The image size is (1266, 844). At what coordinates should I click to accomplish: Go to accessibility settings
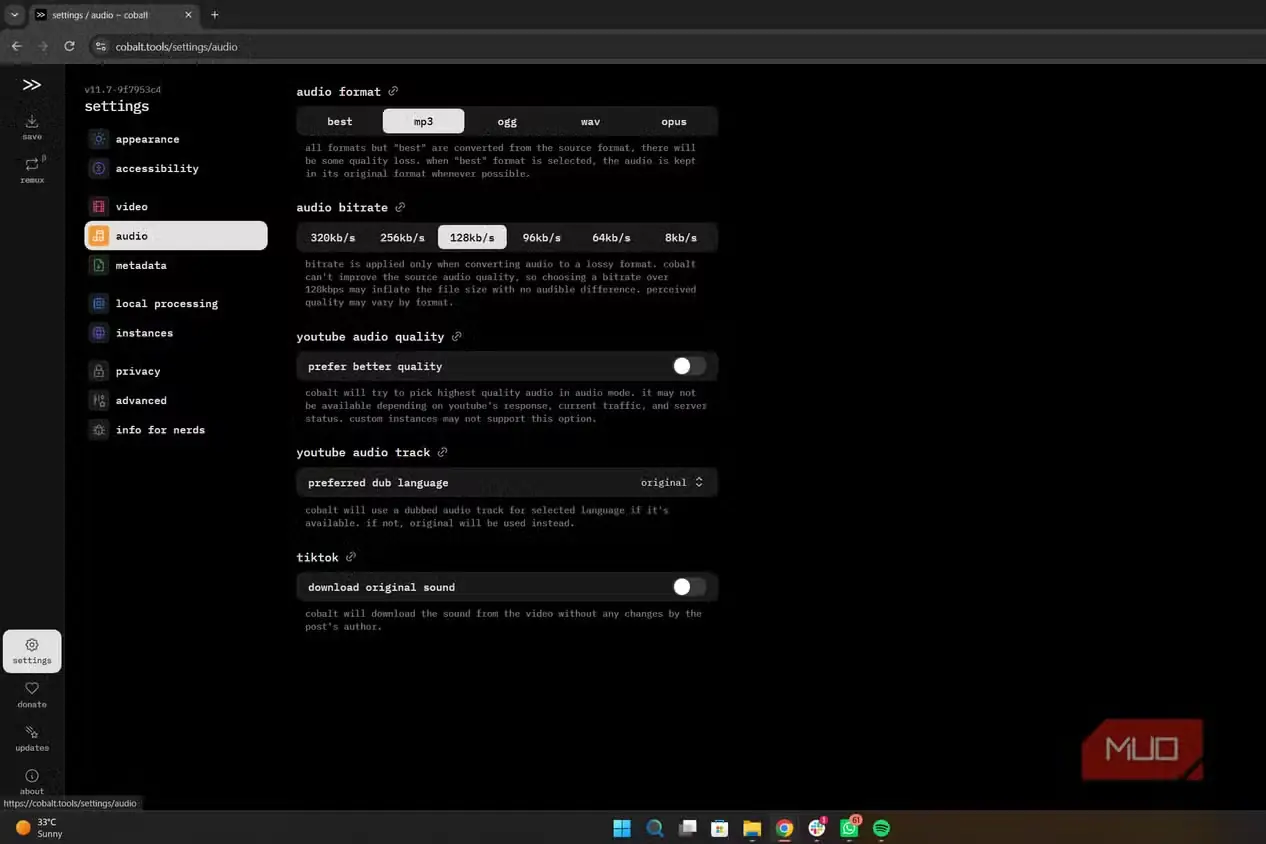[176, 168]
